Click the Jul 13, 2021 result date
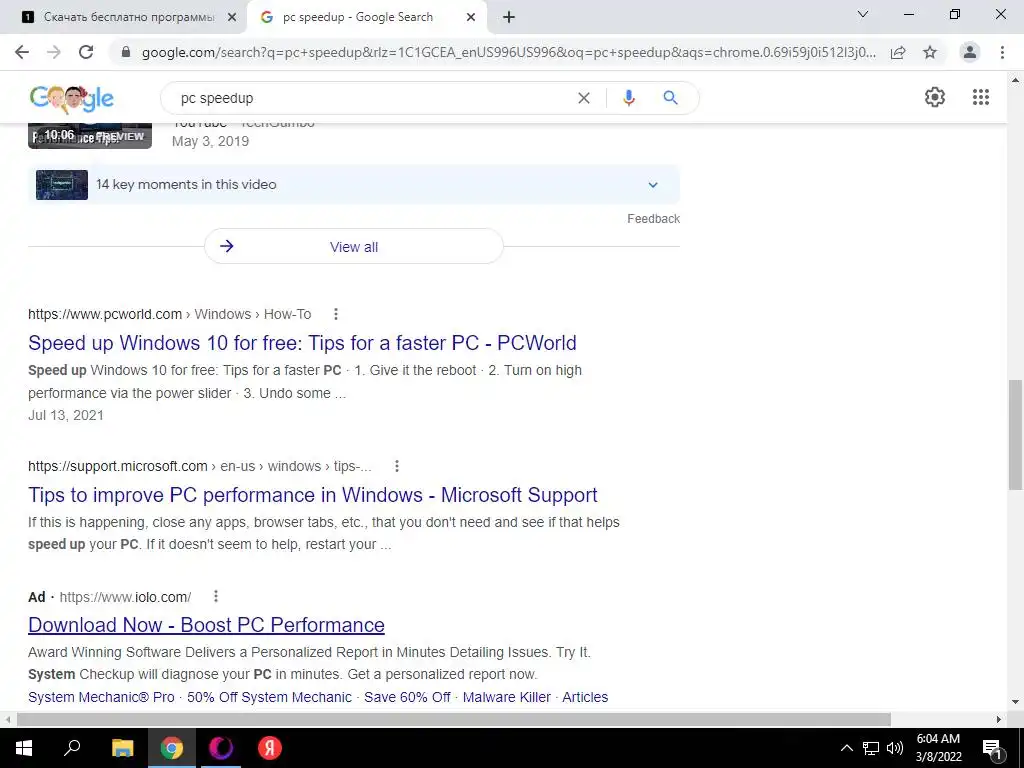Viewport: 1024px width, 768px height. (66, 415)
